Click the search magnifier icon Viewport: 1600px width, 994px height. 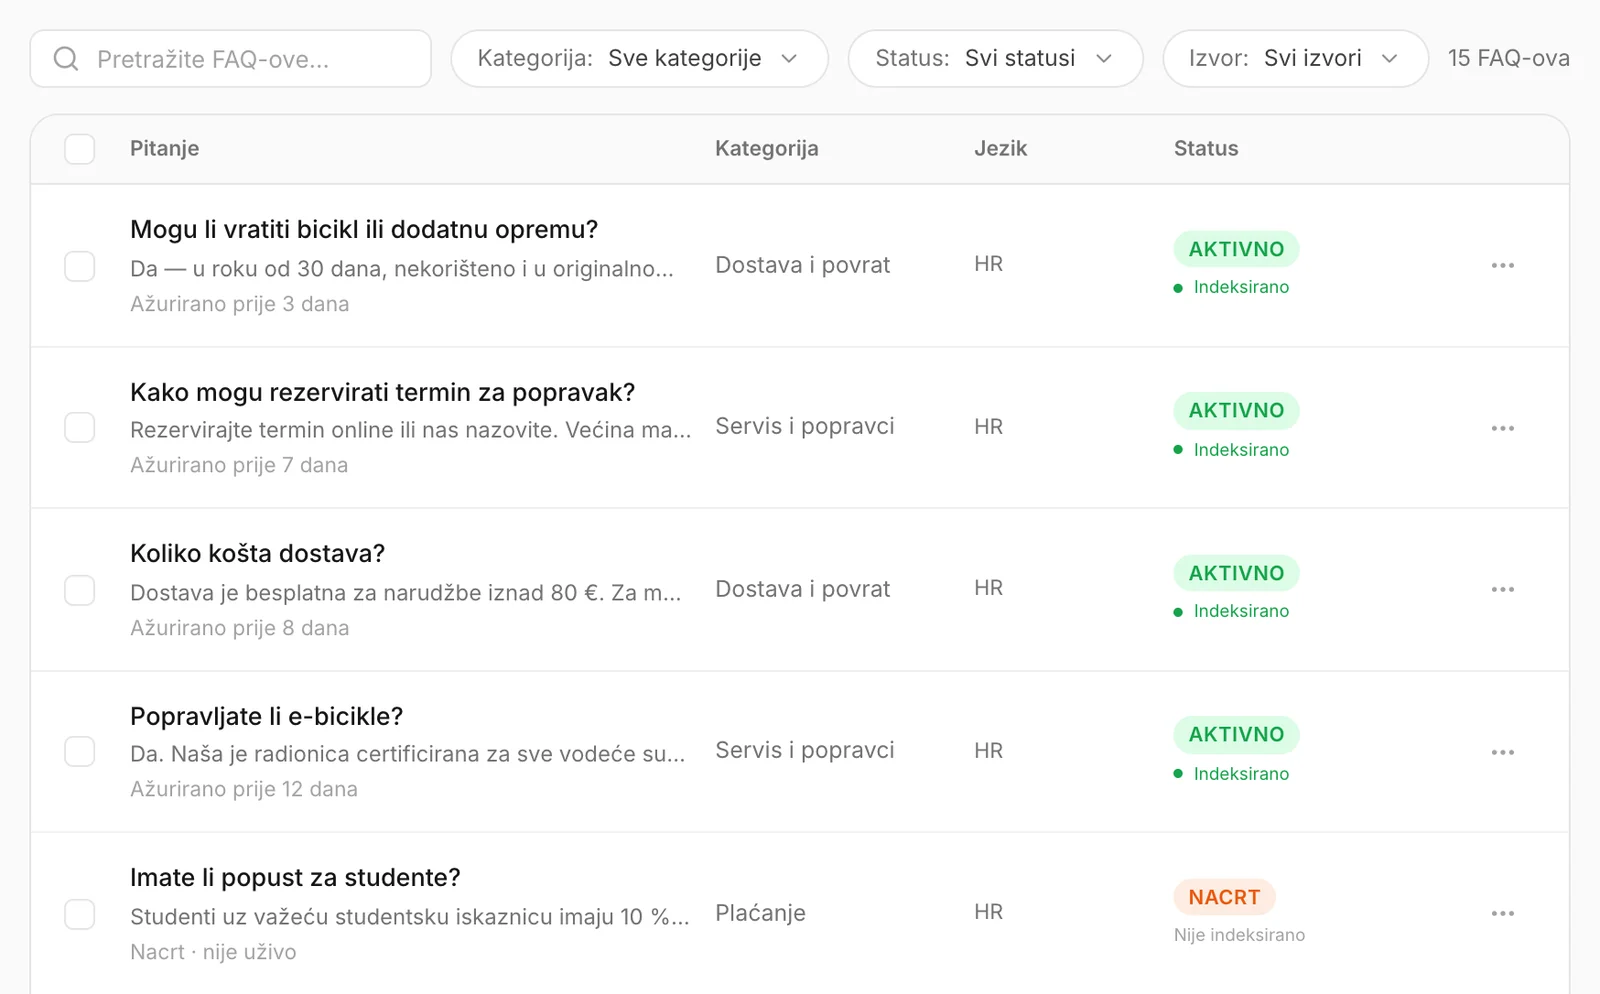(x=66, y=59)
